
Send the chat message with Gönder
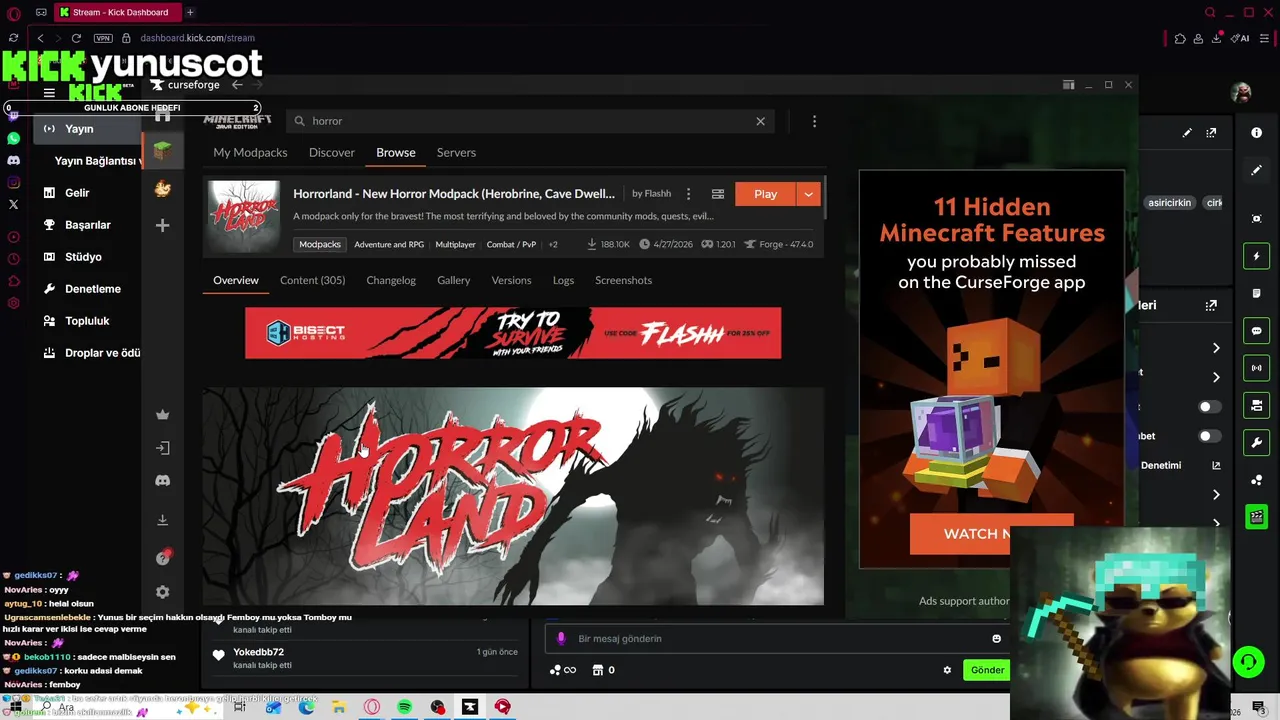coord(987,670)
